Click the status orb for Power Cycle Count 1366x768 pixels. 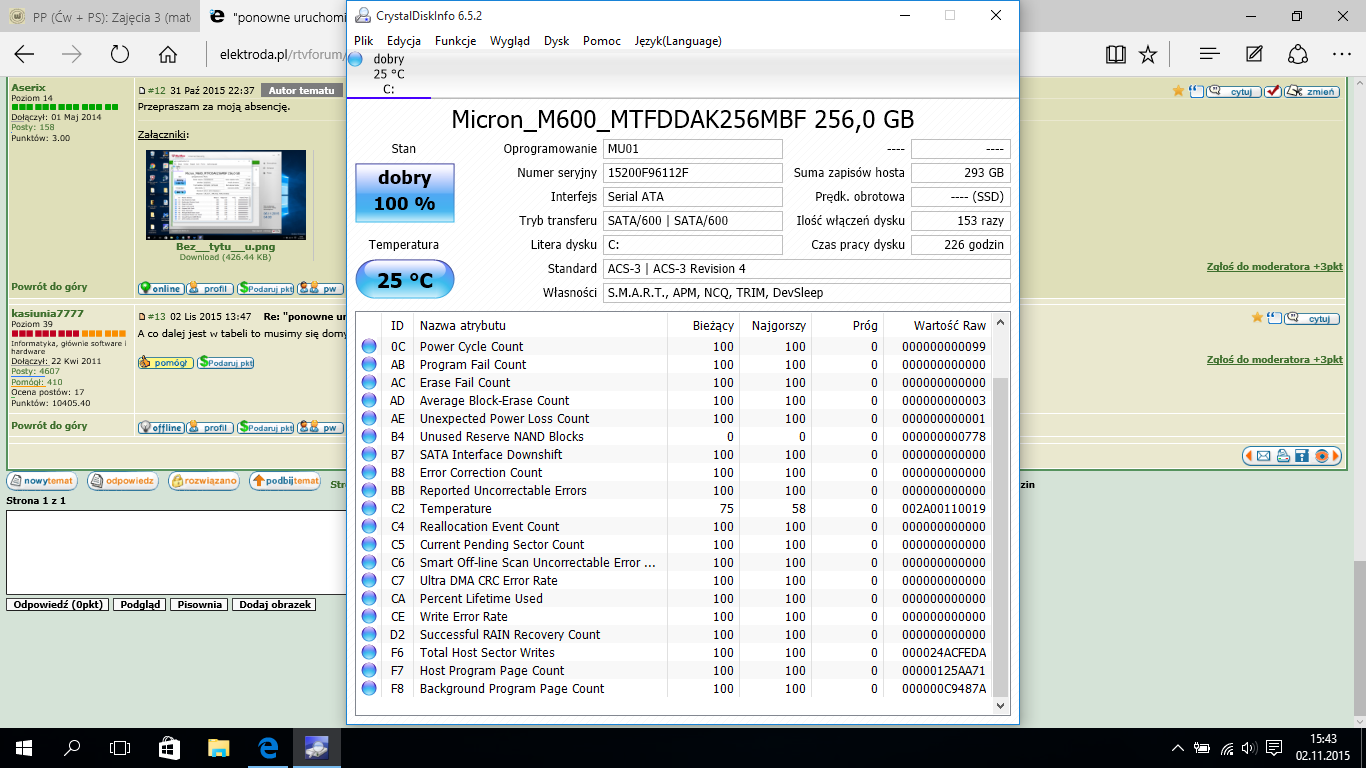pyautogui.click(x=369, y=346)
